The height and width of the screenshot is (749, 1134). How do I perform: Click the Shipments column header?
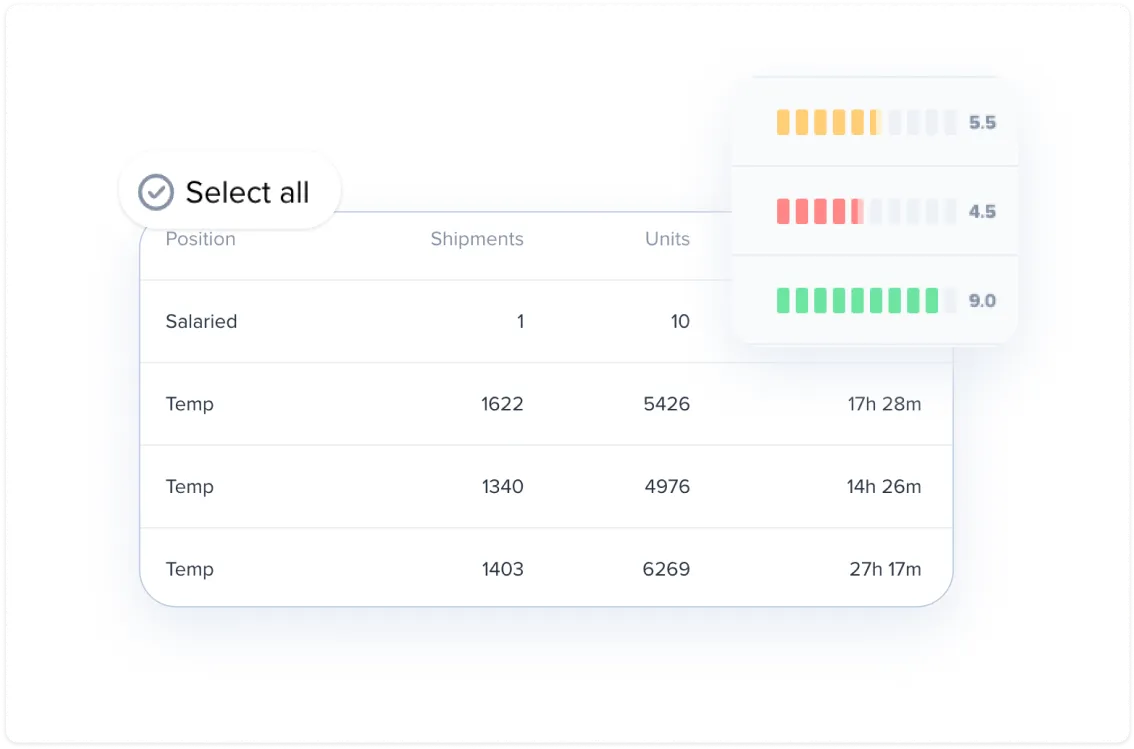click(477, 239)
